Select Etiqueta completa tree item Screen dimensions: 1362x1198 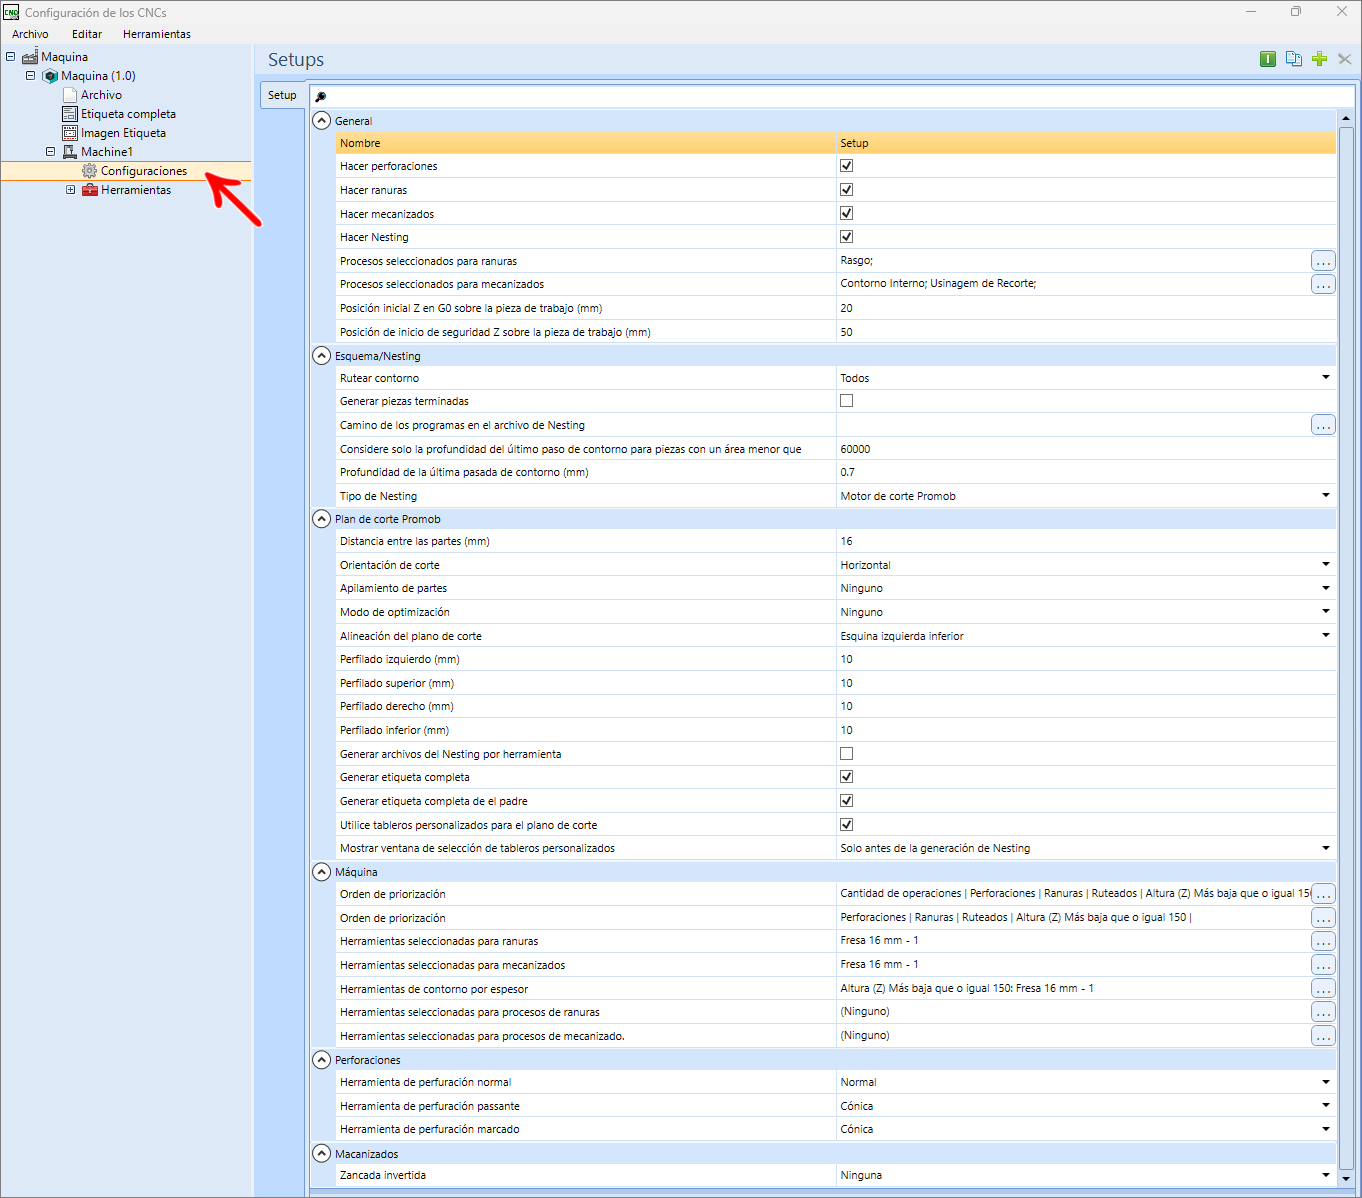point(128,114)
